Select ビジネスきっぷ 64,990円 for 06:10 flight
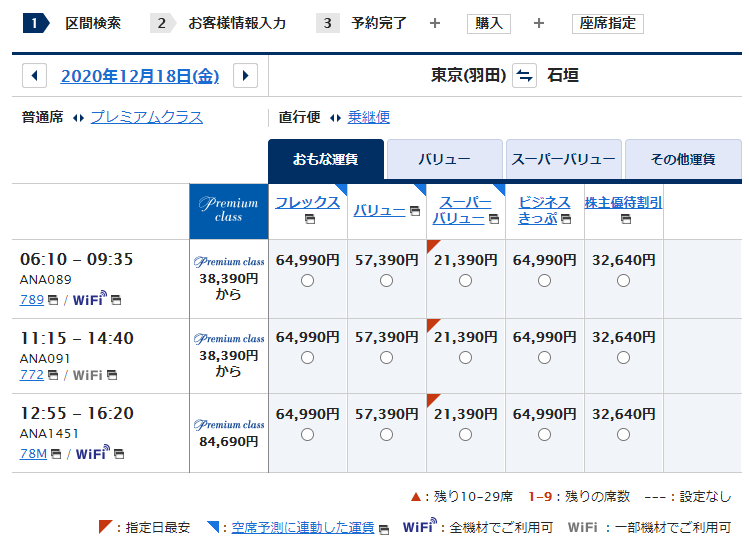The image size is (749, 549). (545, 280)
